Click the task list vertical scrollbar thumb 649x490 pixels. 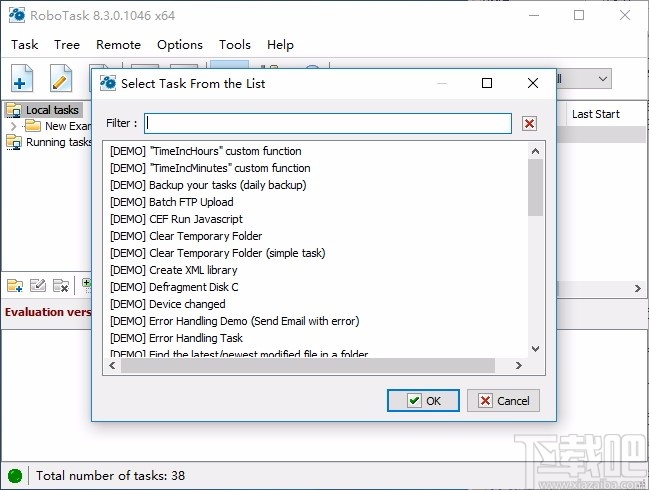coord(535,187)
